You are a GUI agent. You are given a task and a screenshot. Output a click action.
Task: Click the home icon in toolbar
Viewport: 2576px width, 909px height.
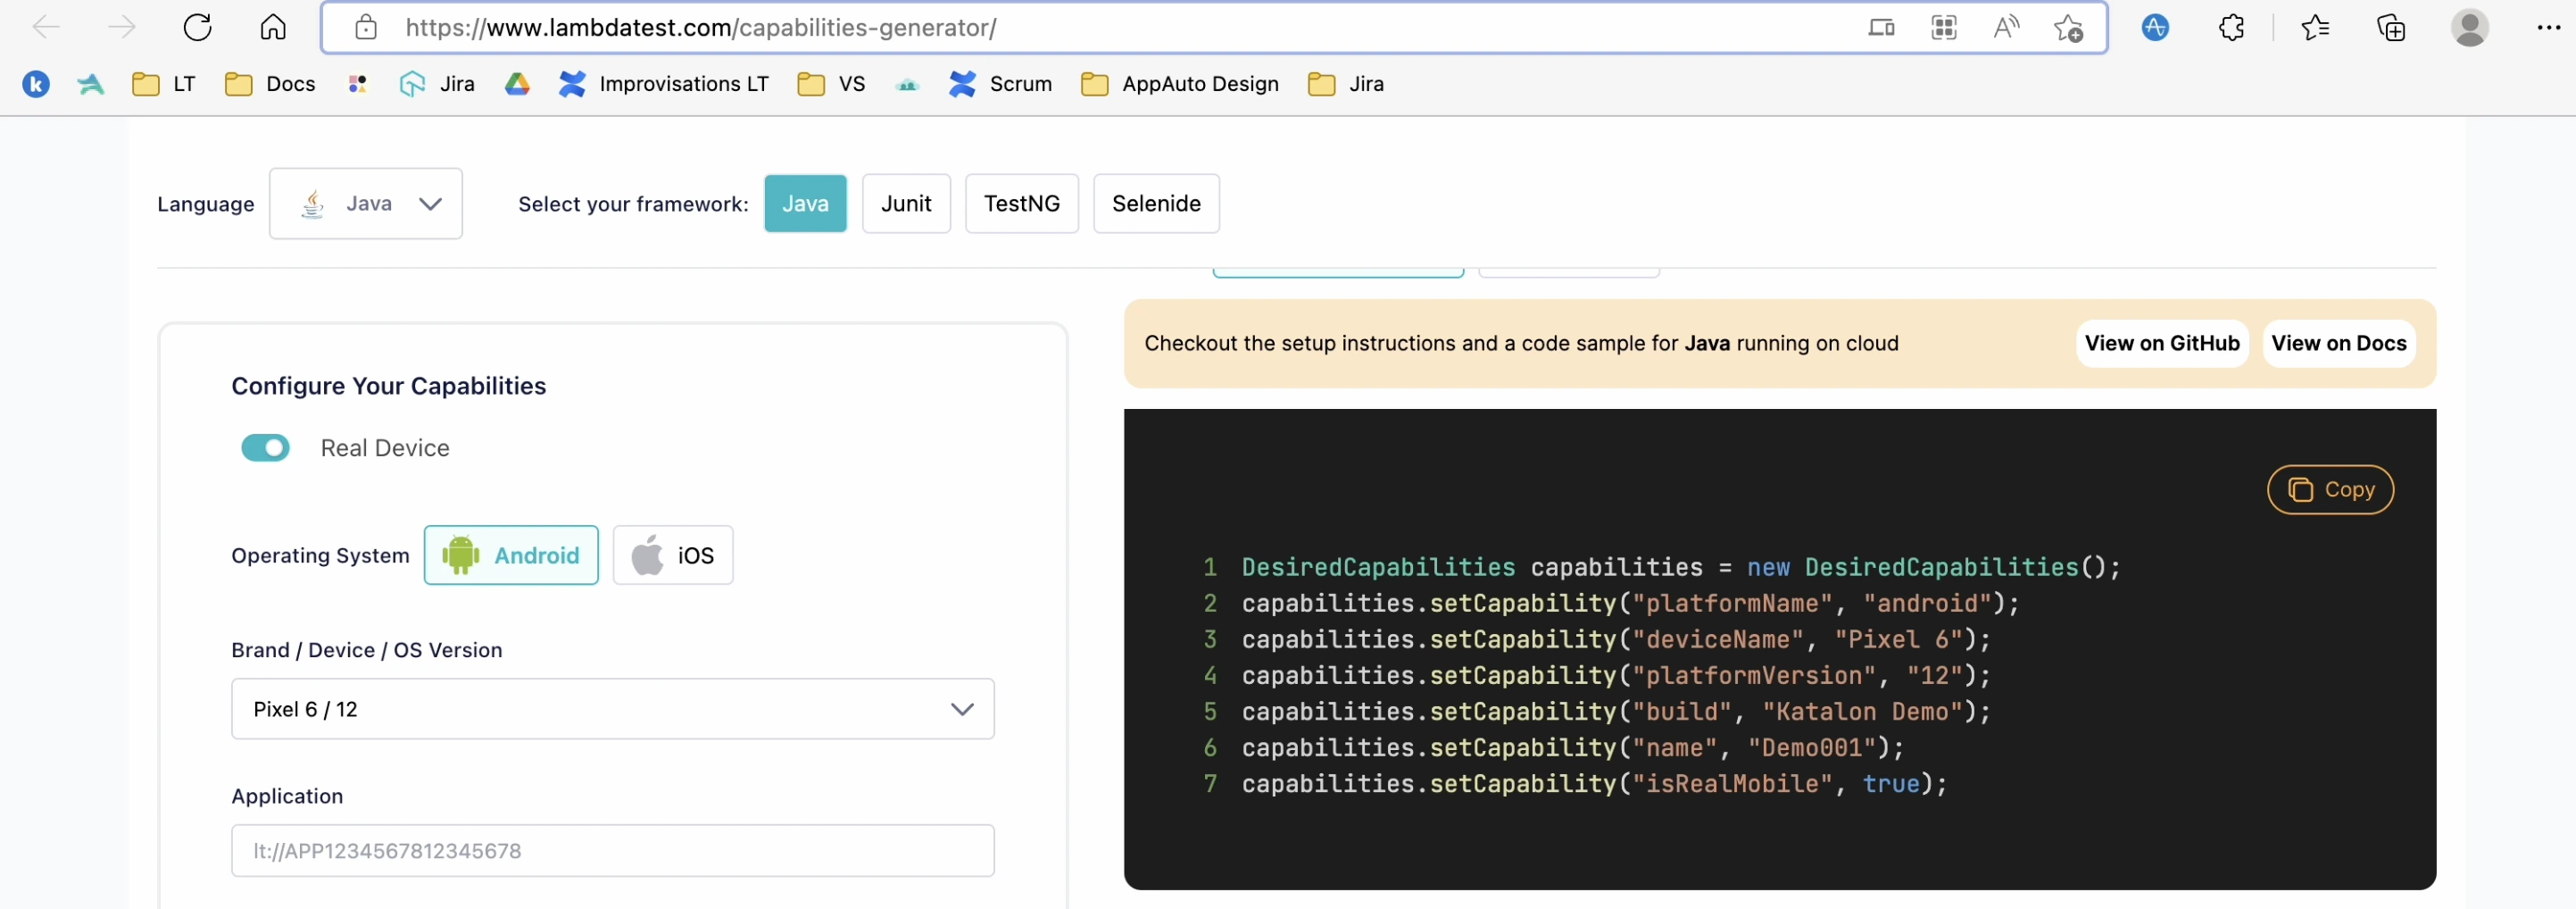coord(273,27)
